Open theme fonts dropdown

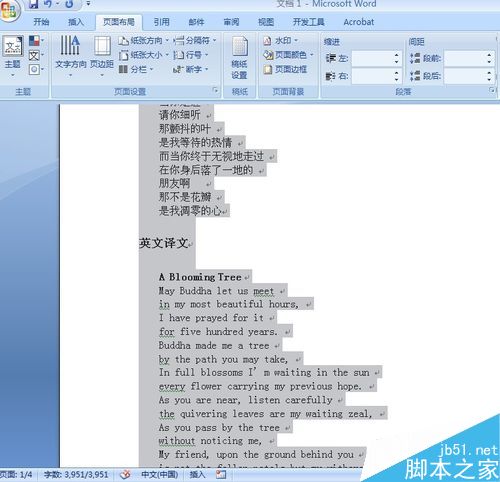36,55
